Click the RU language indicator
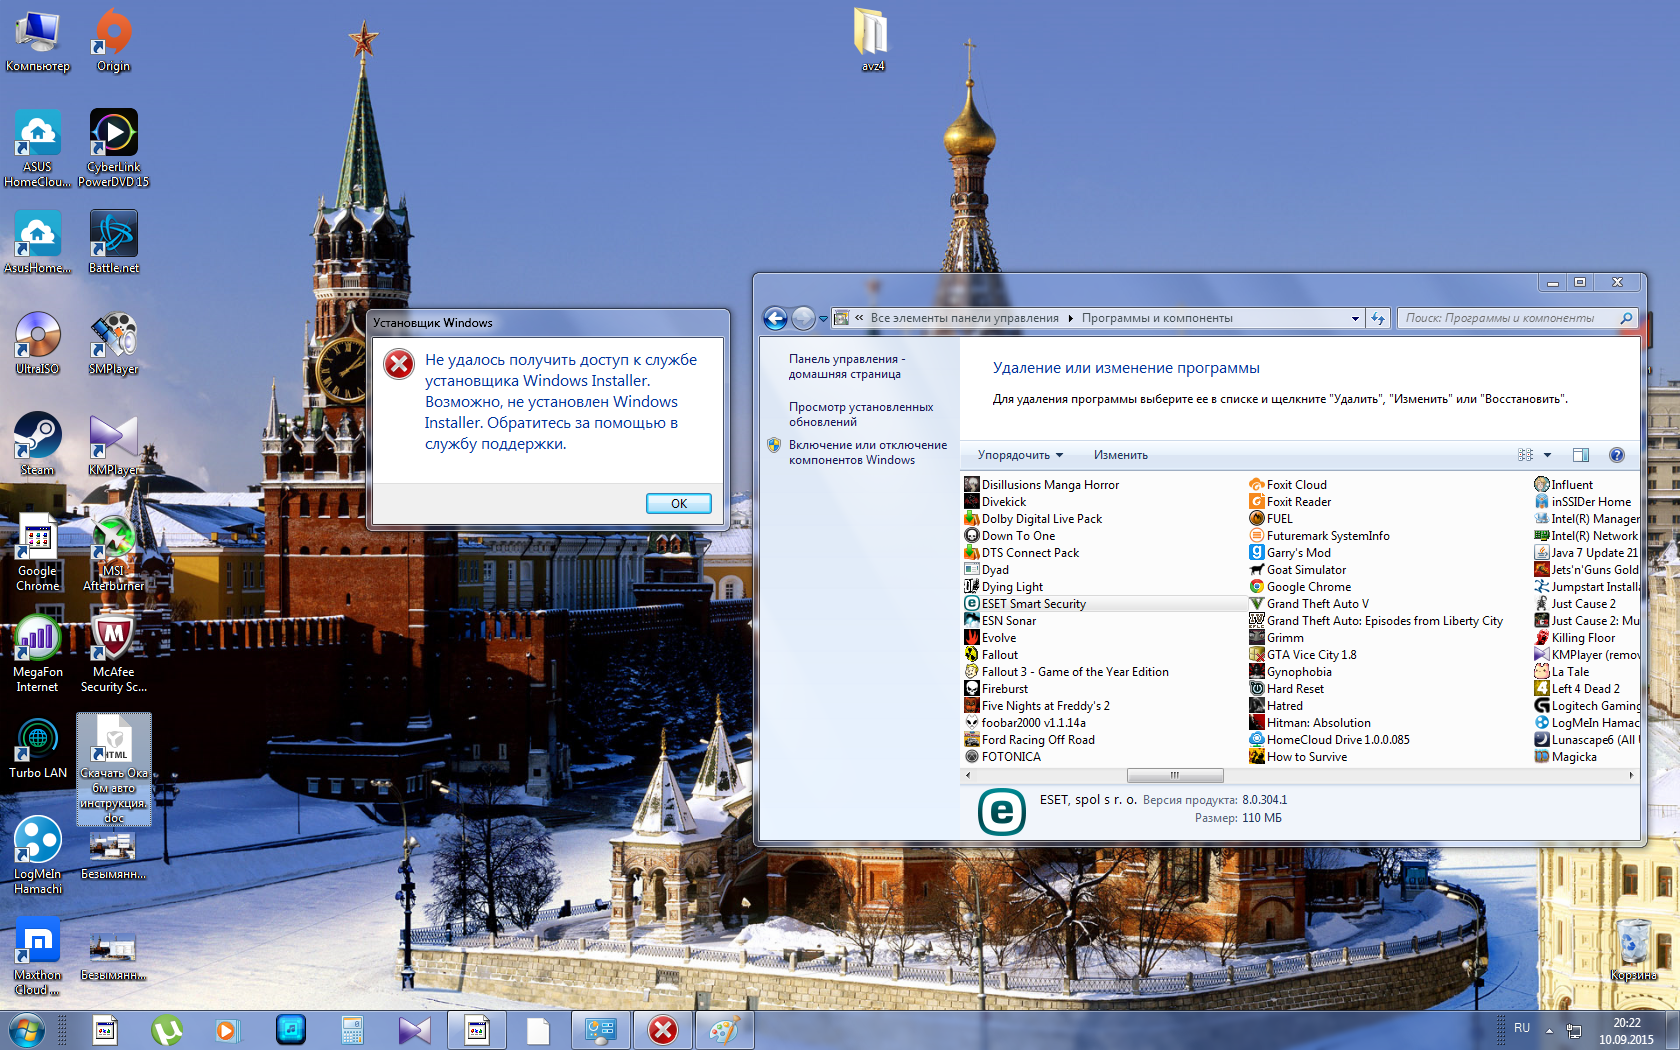Image resolution: width=1680 pixels, height=1050 pixels. point(1521,1028)
